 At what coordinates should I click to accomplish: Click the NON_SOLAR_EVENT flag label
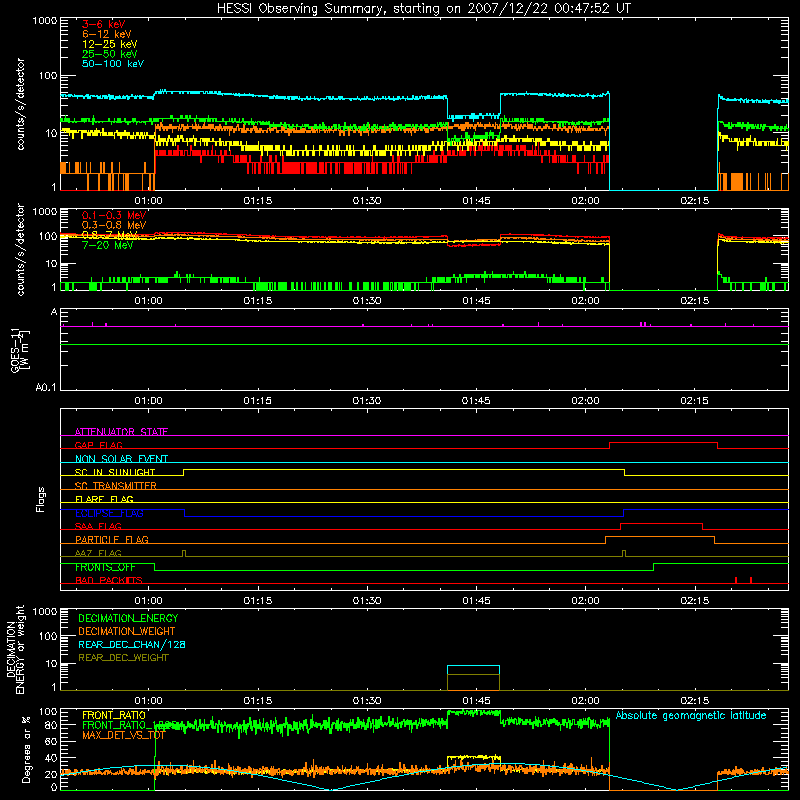pyautogui.click(x=121, y=459)
